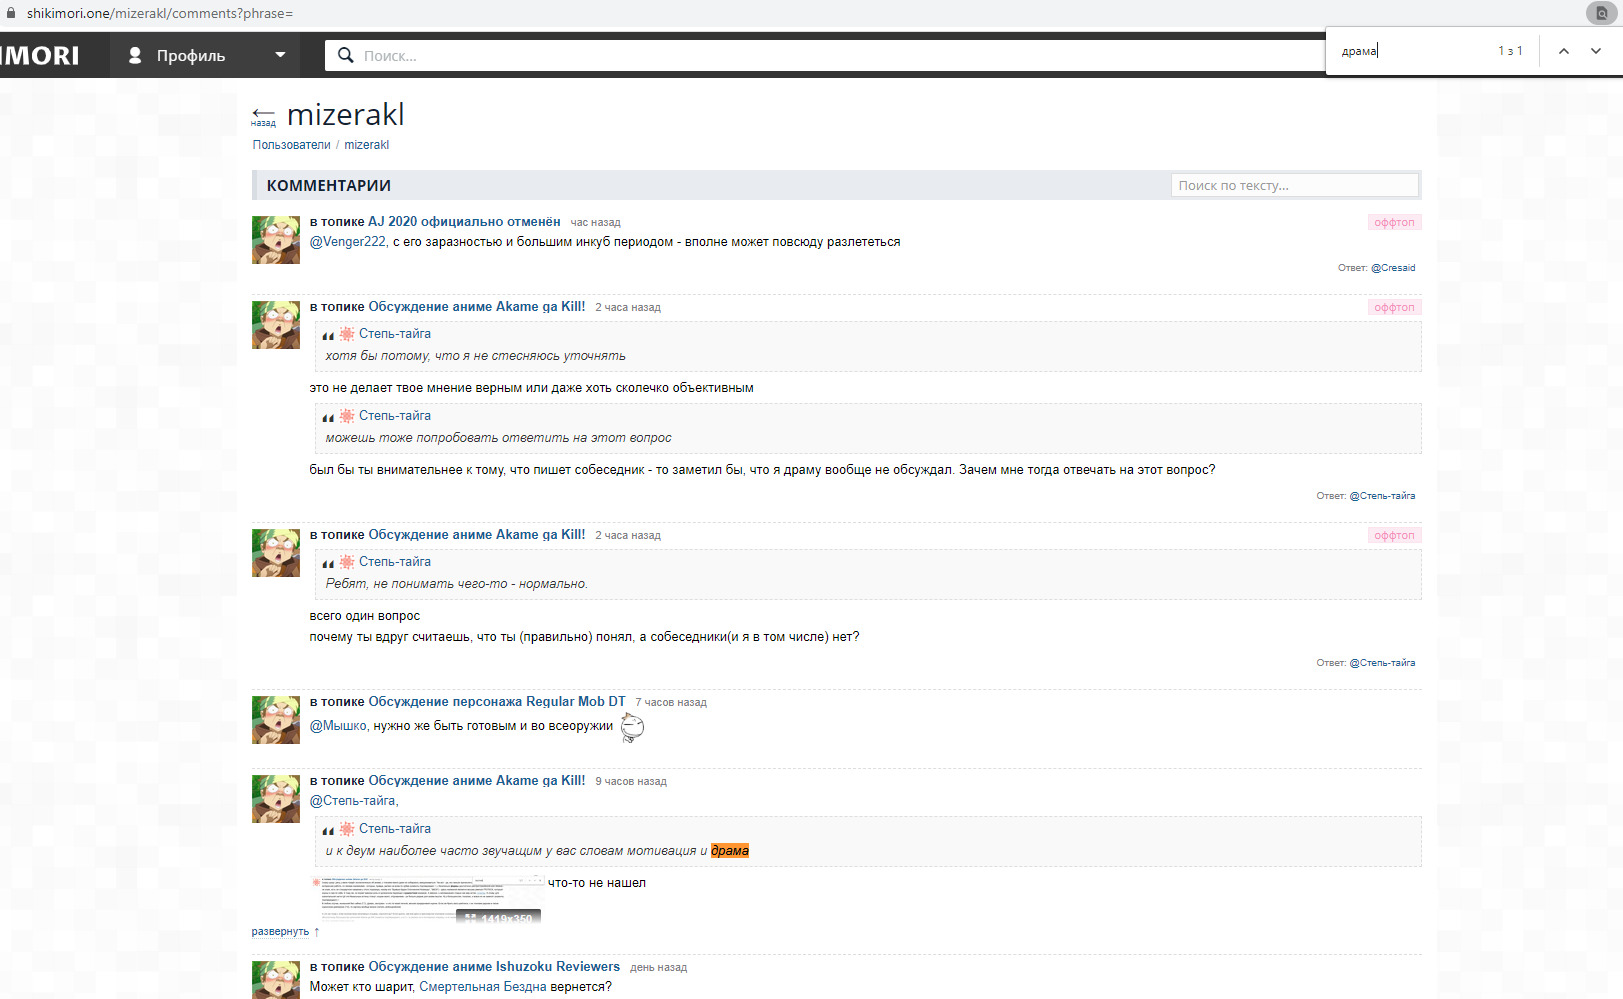
Task: Click into Поиск по тексту field
Action: 1294,185
